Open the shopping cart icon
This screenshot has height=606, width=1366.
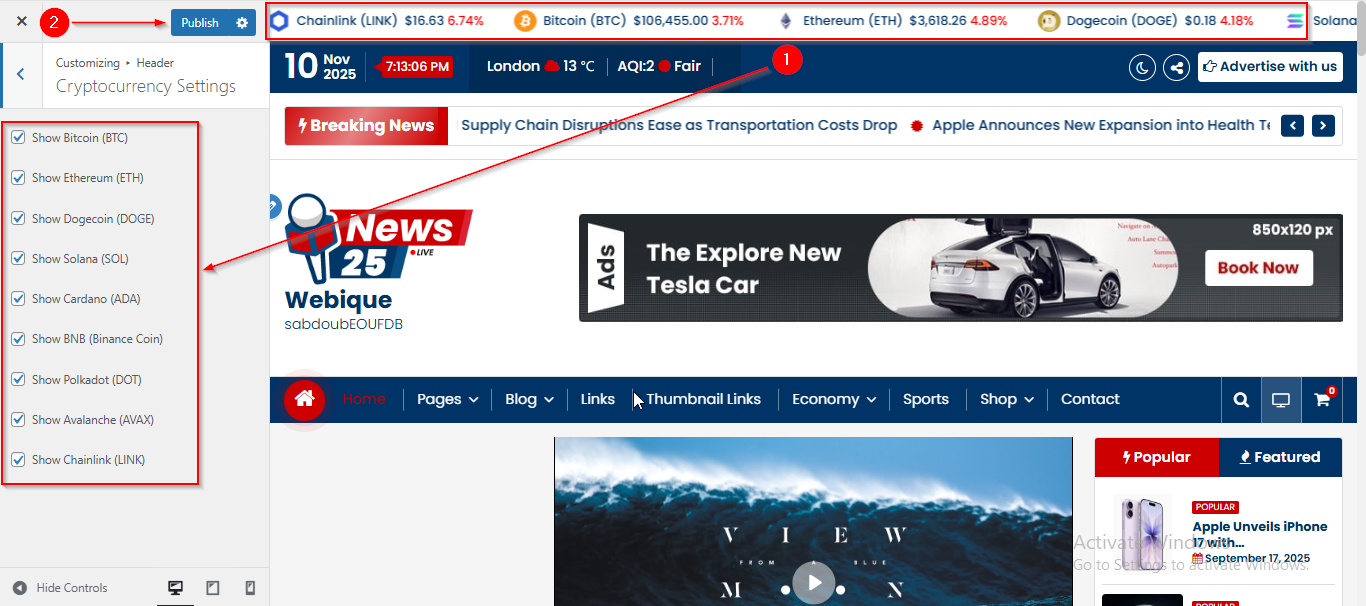(x=1322, y=400)
